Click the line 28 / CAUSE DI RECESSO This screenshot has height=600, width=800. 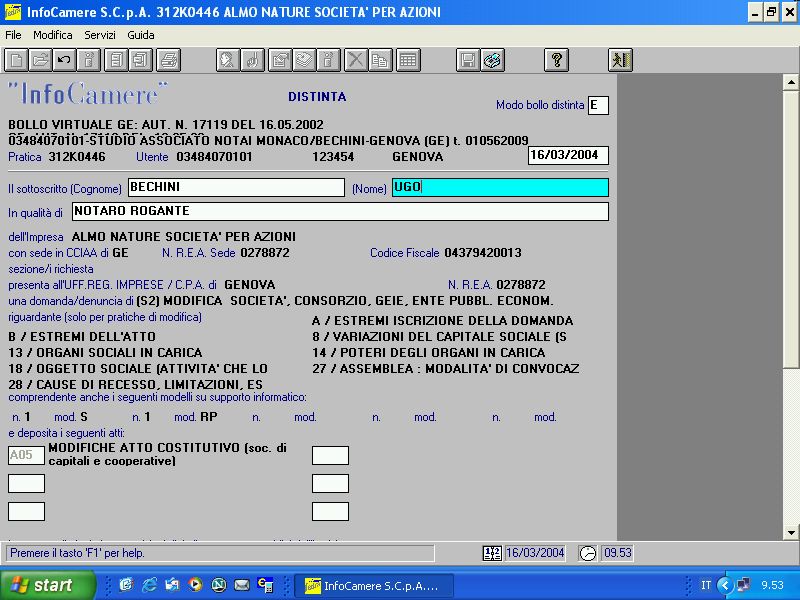click(135, 384)
